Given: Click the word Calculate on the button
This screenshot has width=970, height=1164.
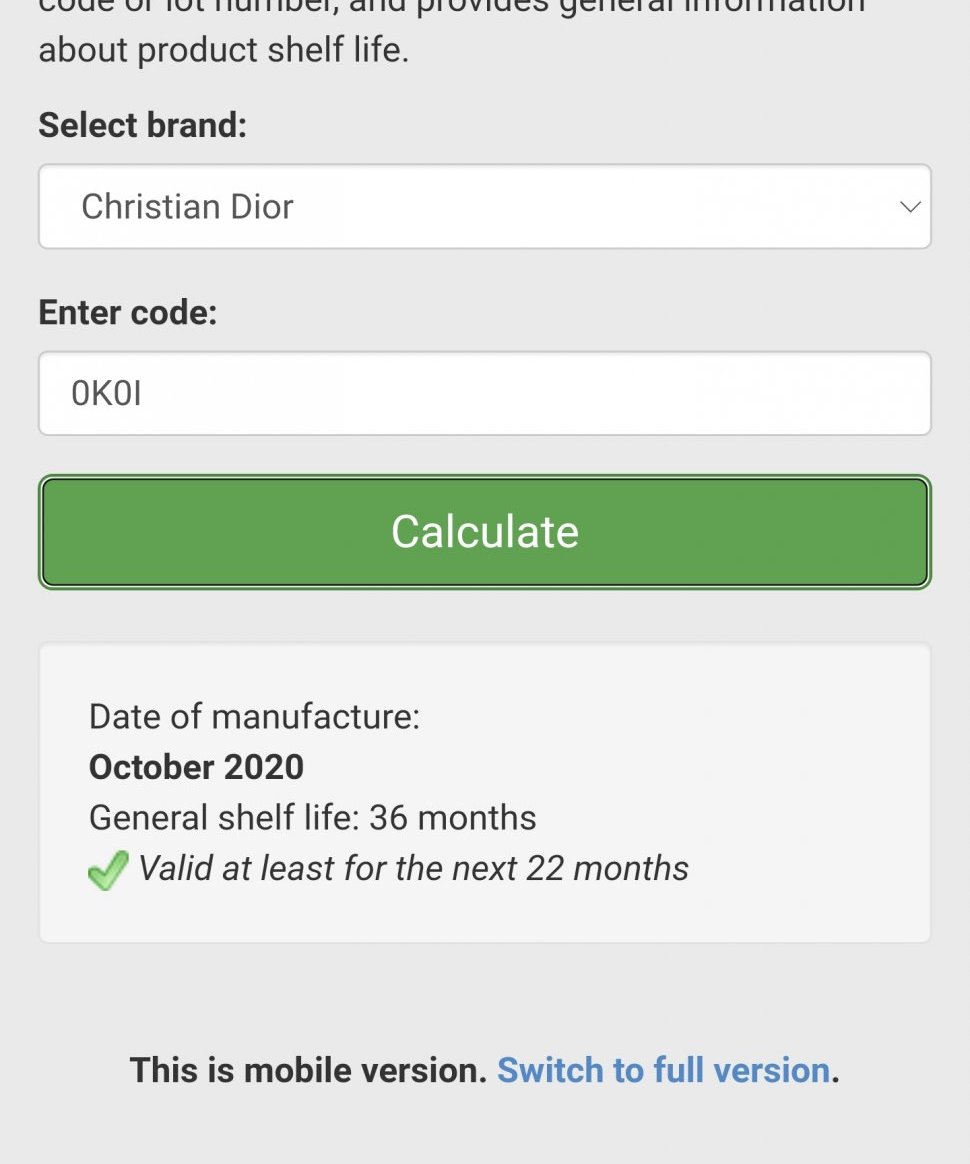Looking at the screenshot, I should pyautogui.click(x=485, y=531).
